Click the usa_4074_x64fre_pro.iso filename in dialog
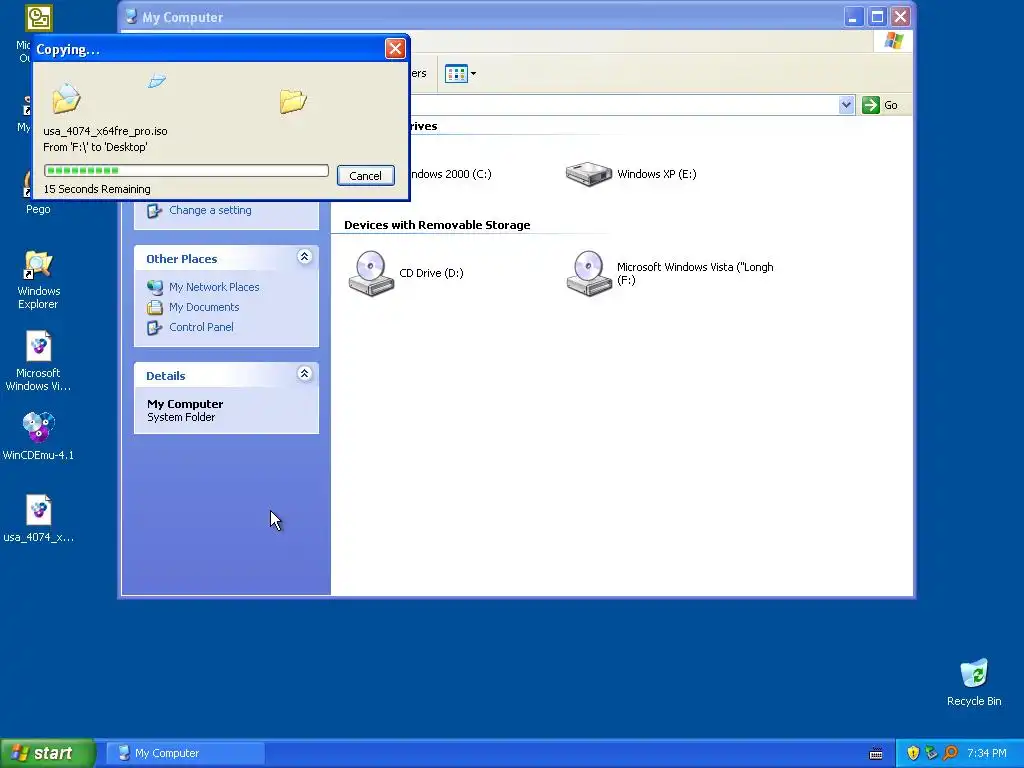 click(105, 131)
